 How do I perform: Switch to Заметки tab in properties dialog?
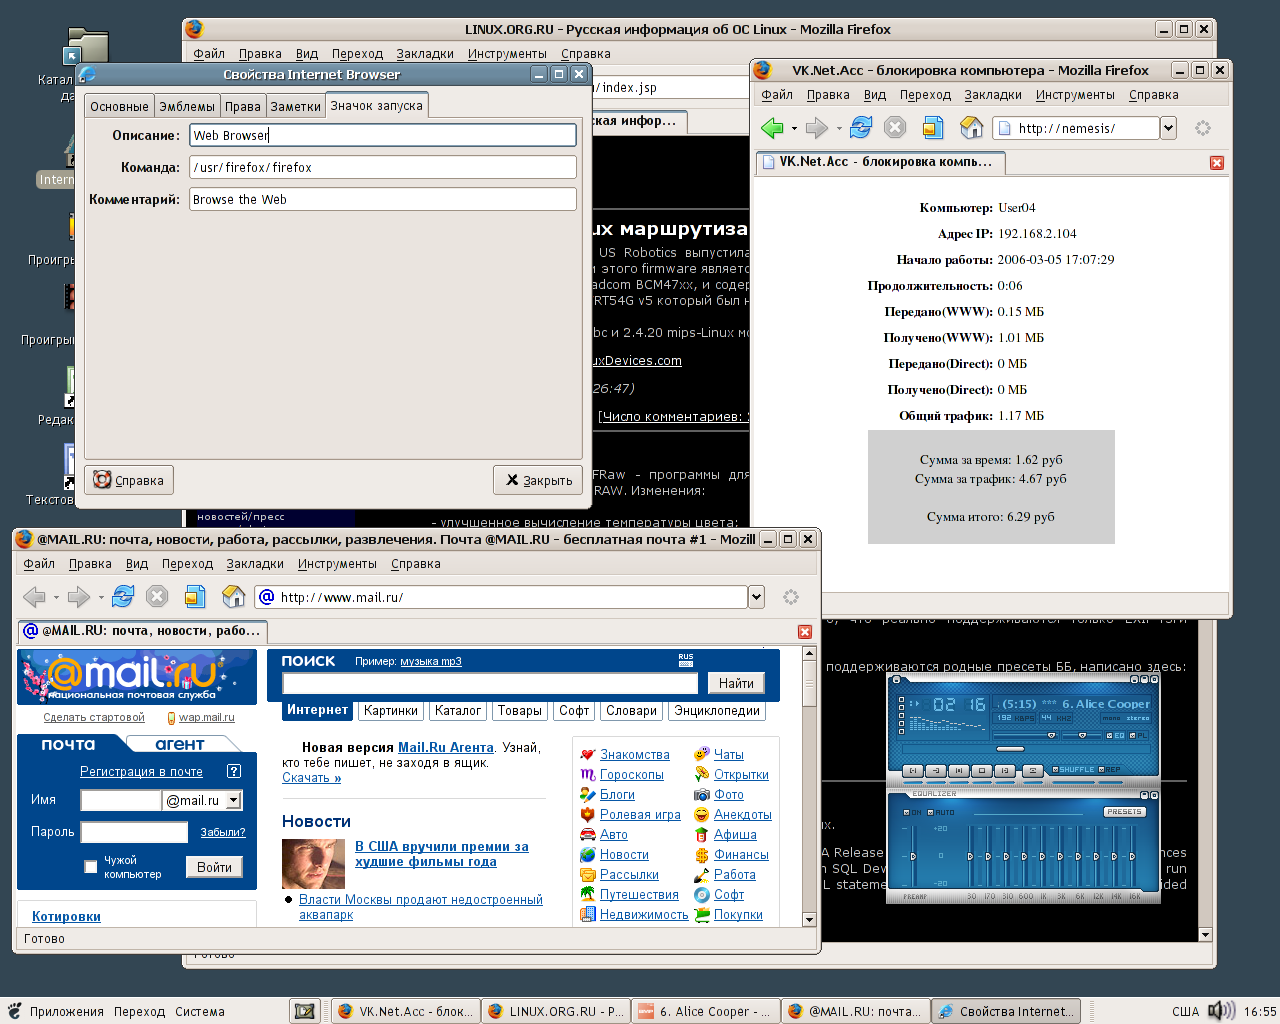[296, 106]
